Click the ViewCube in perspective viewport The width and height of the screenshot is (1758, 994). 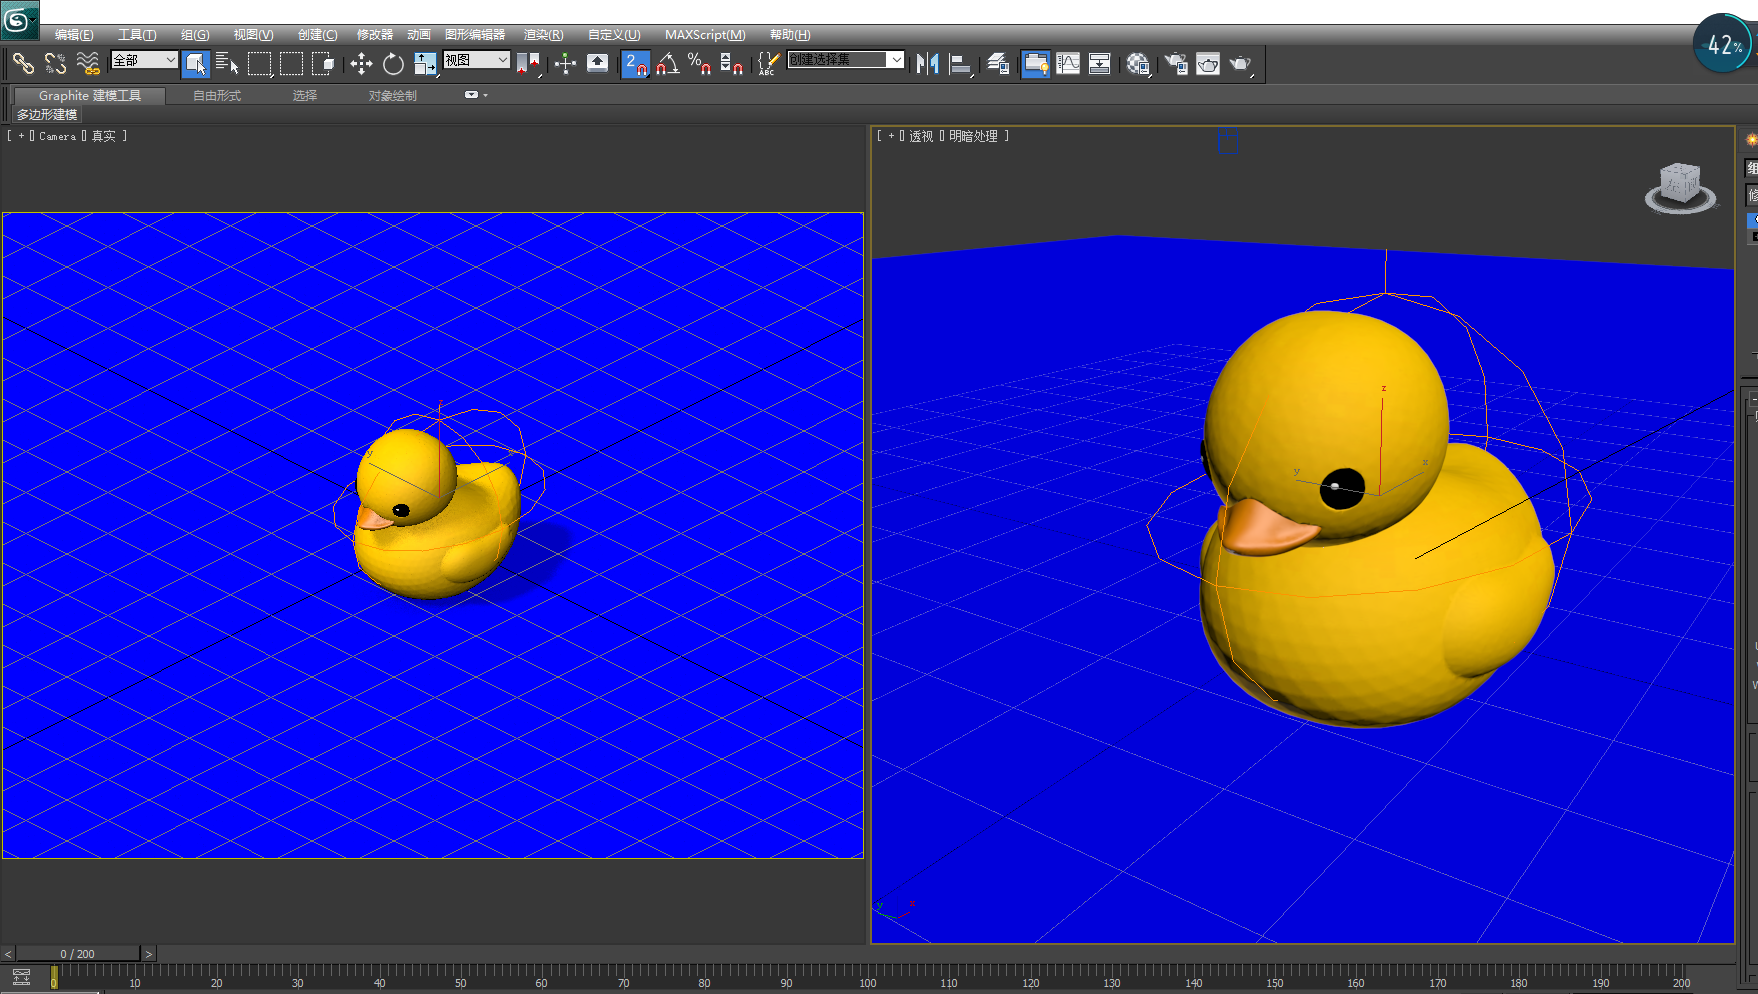pyautogui.click(x=1680, y=188)
